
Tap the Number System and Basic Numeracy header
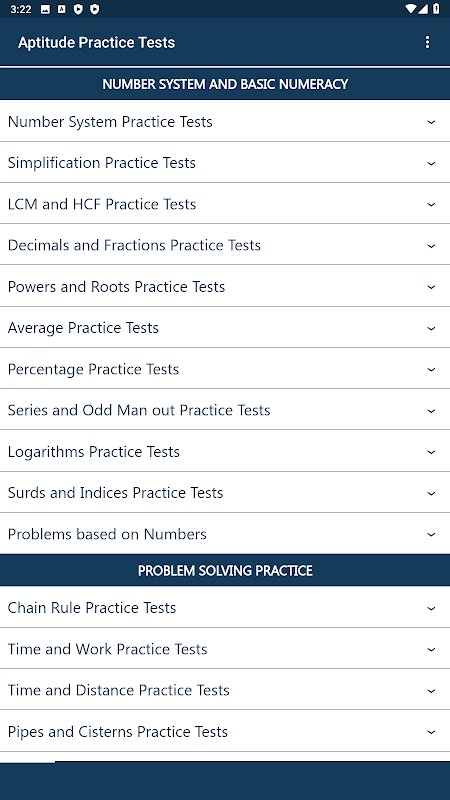click(225, 84)
